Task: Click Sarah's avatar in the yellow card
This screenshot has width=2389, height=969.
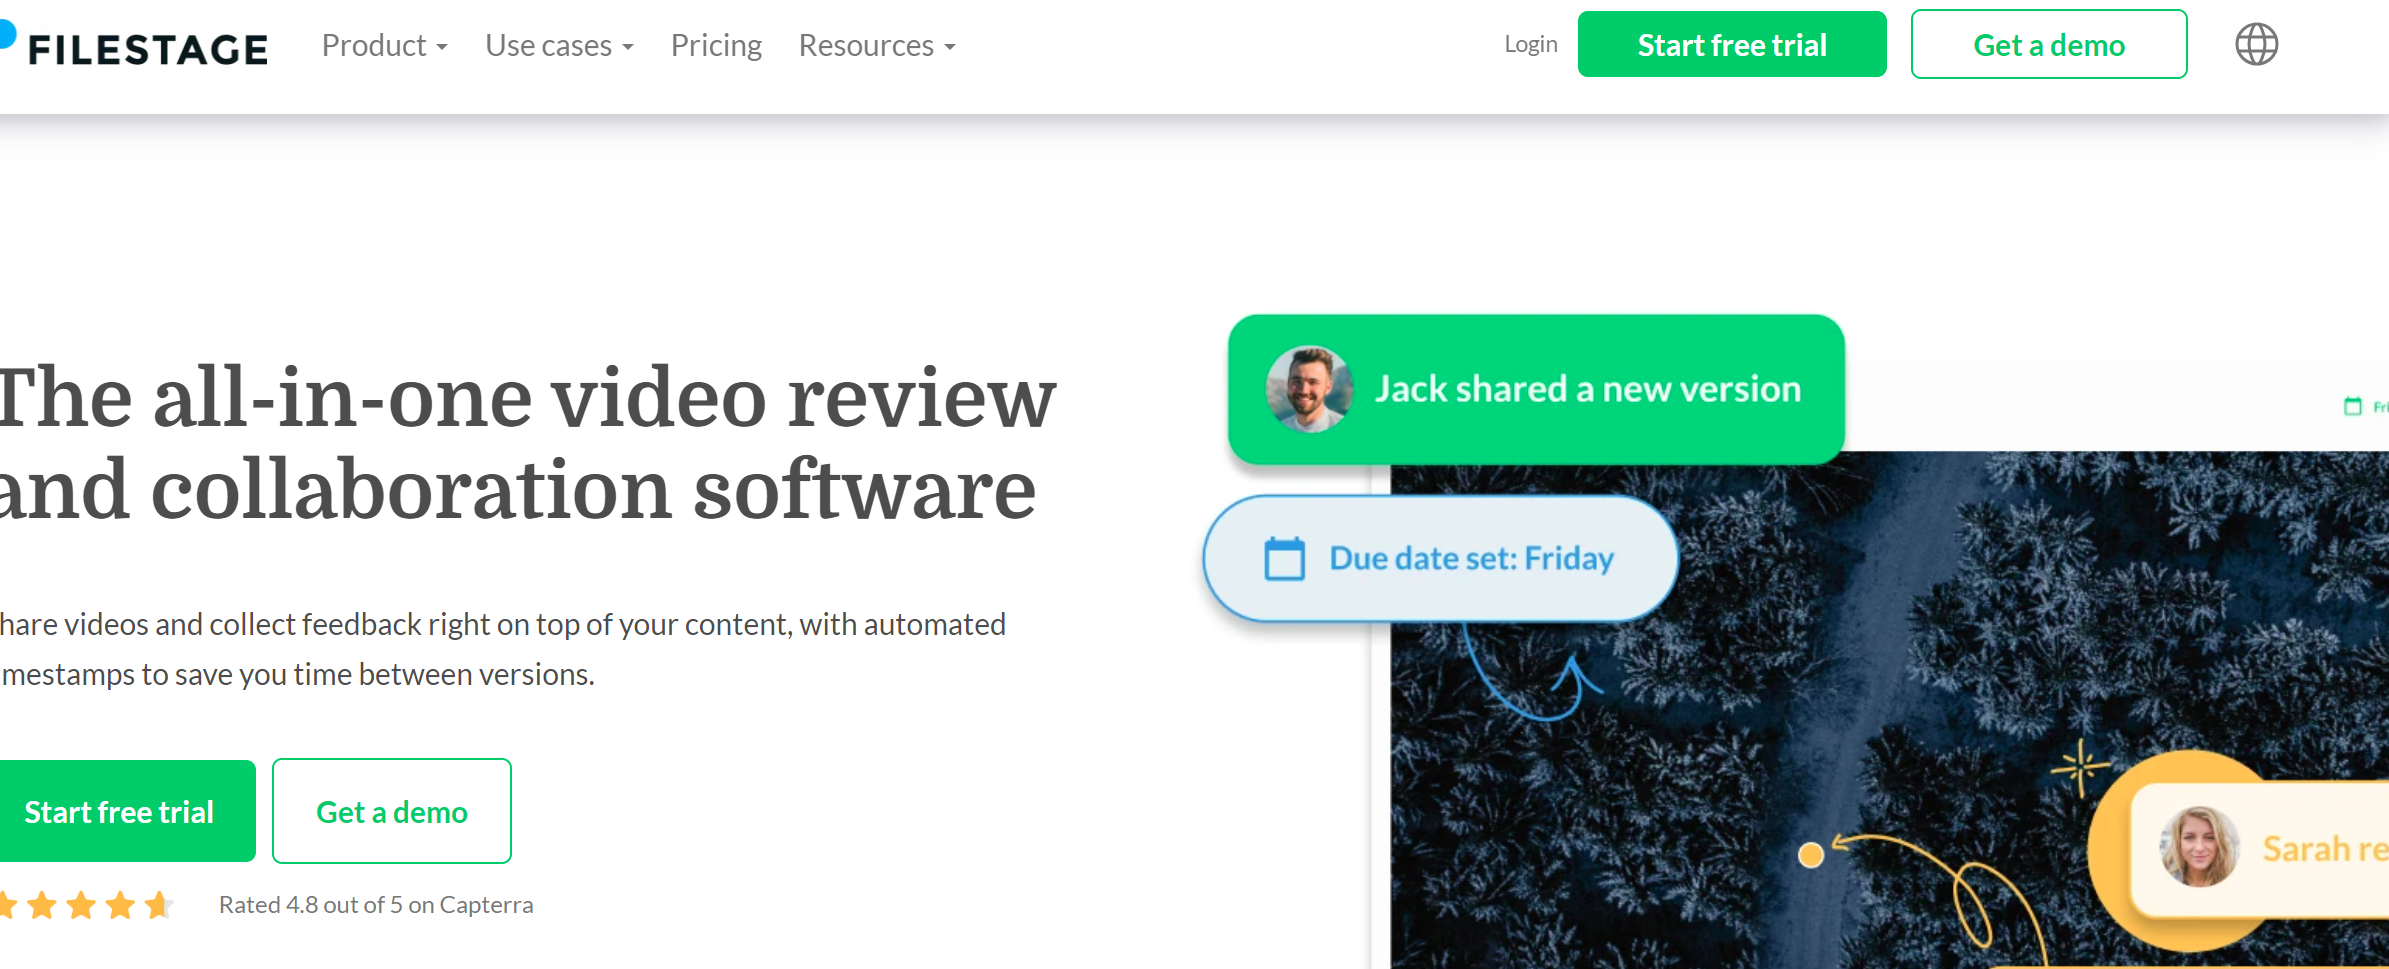Action: [2199, 846]
